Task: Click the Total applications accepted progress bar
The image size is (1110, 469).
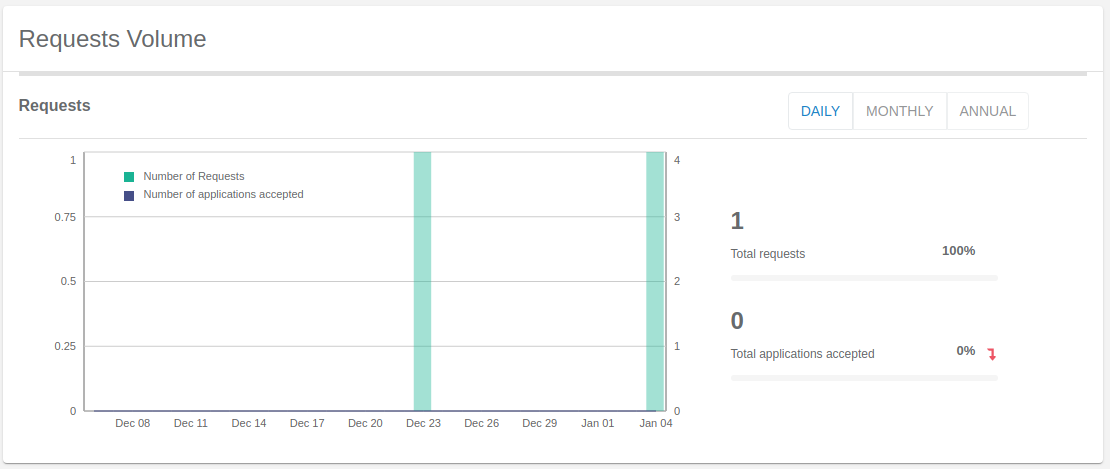Action: [x=864, y=378]
